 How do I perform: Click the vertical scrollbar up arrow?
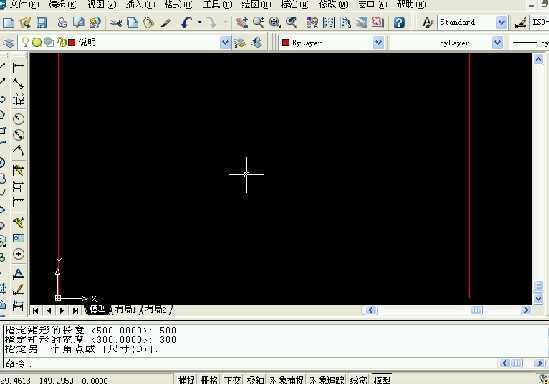538,59
